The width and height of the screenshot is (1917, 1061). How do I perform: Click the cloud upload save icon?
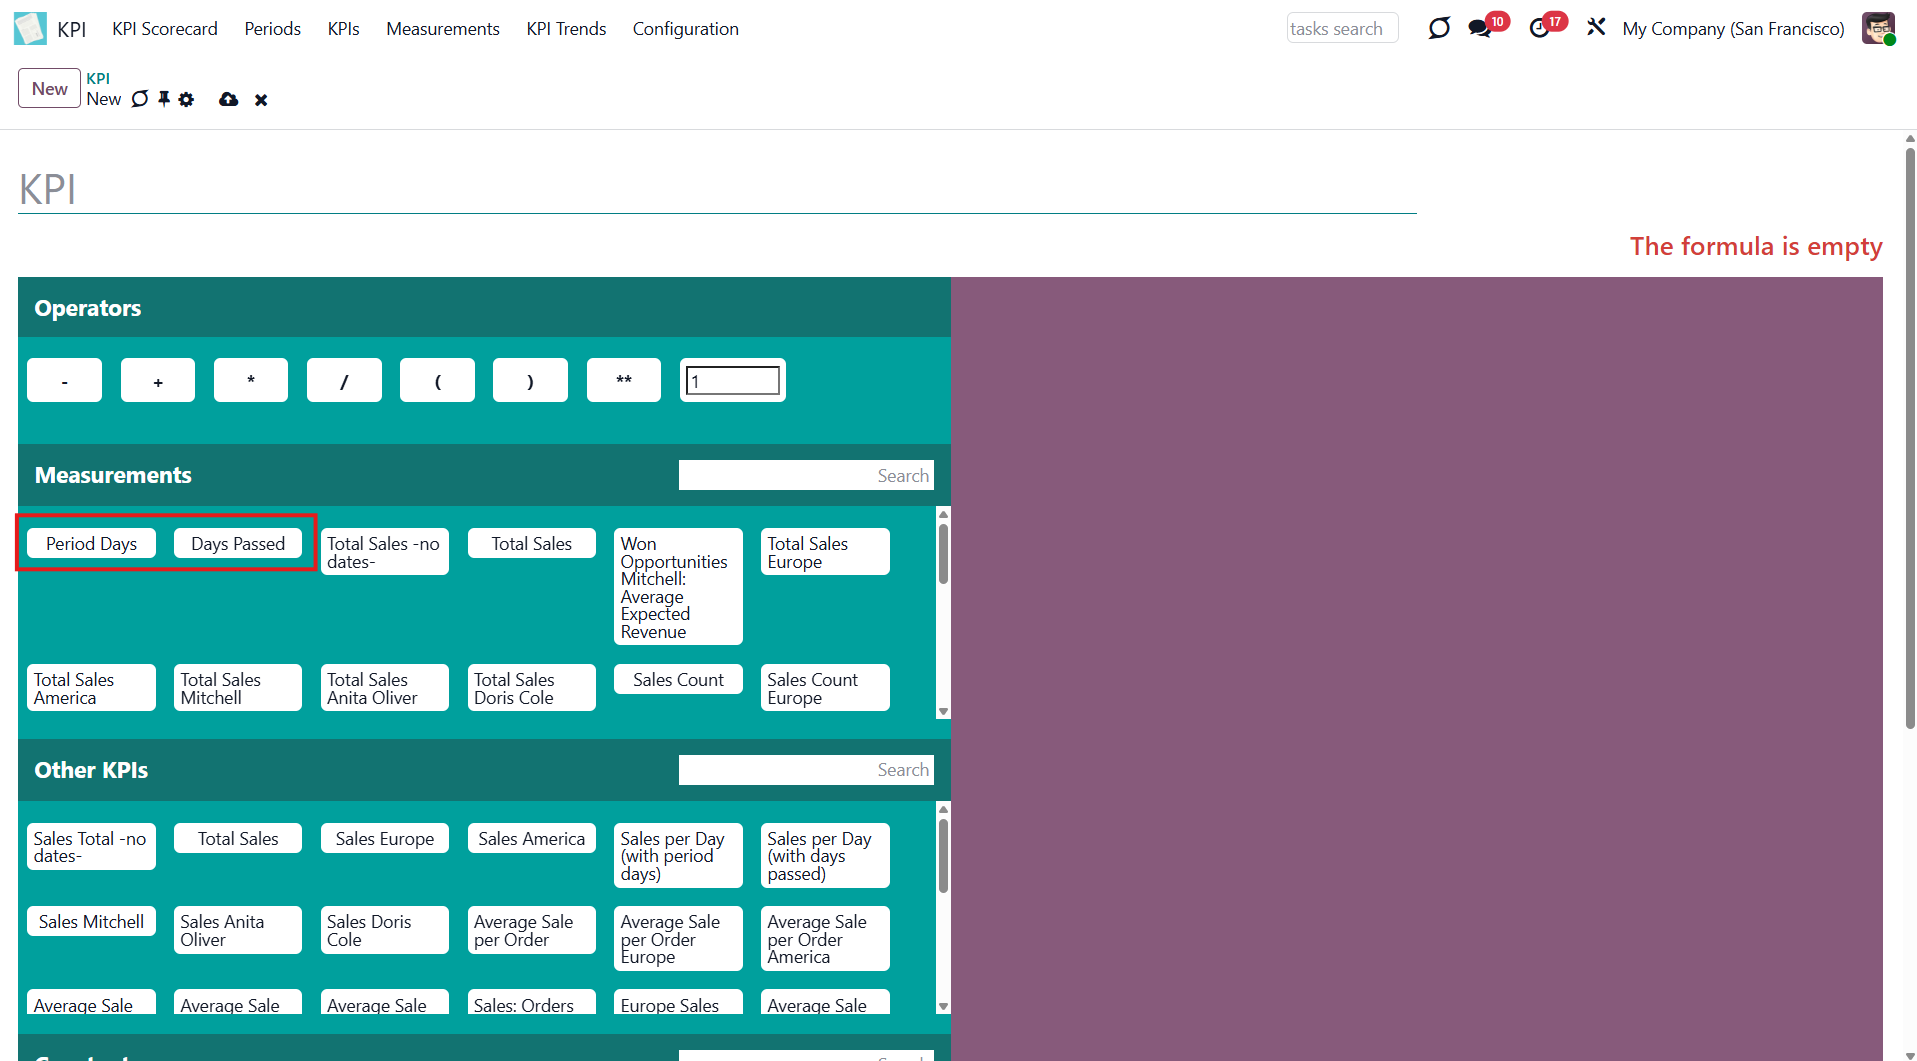(229, 99)
